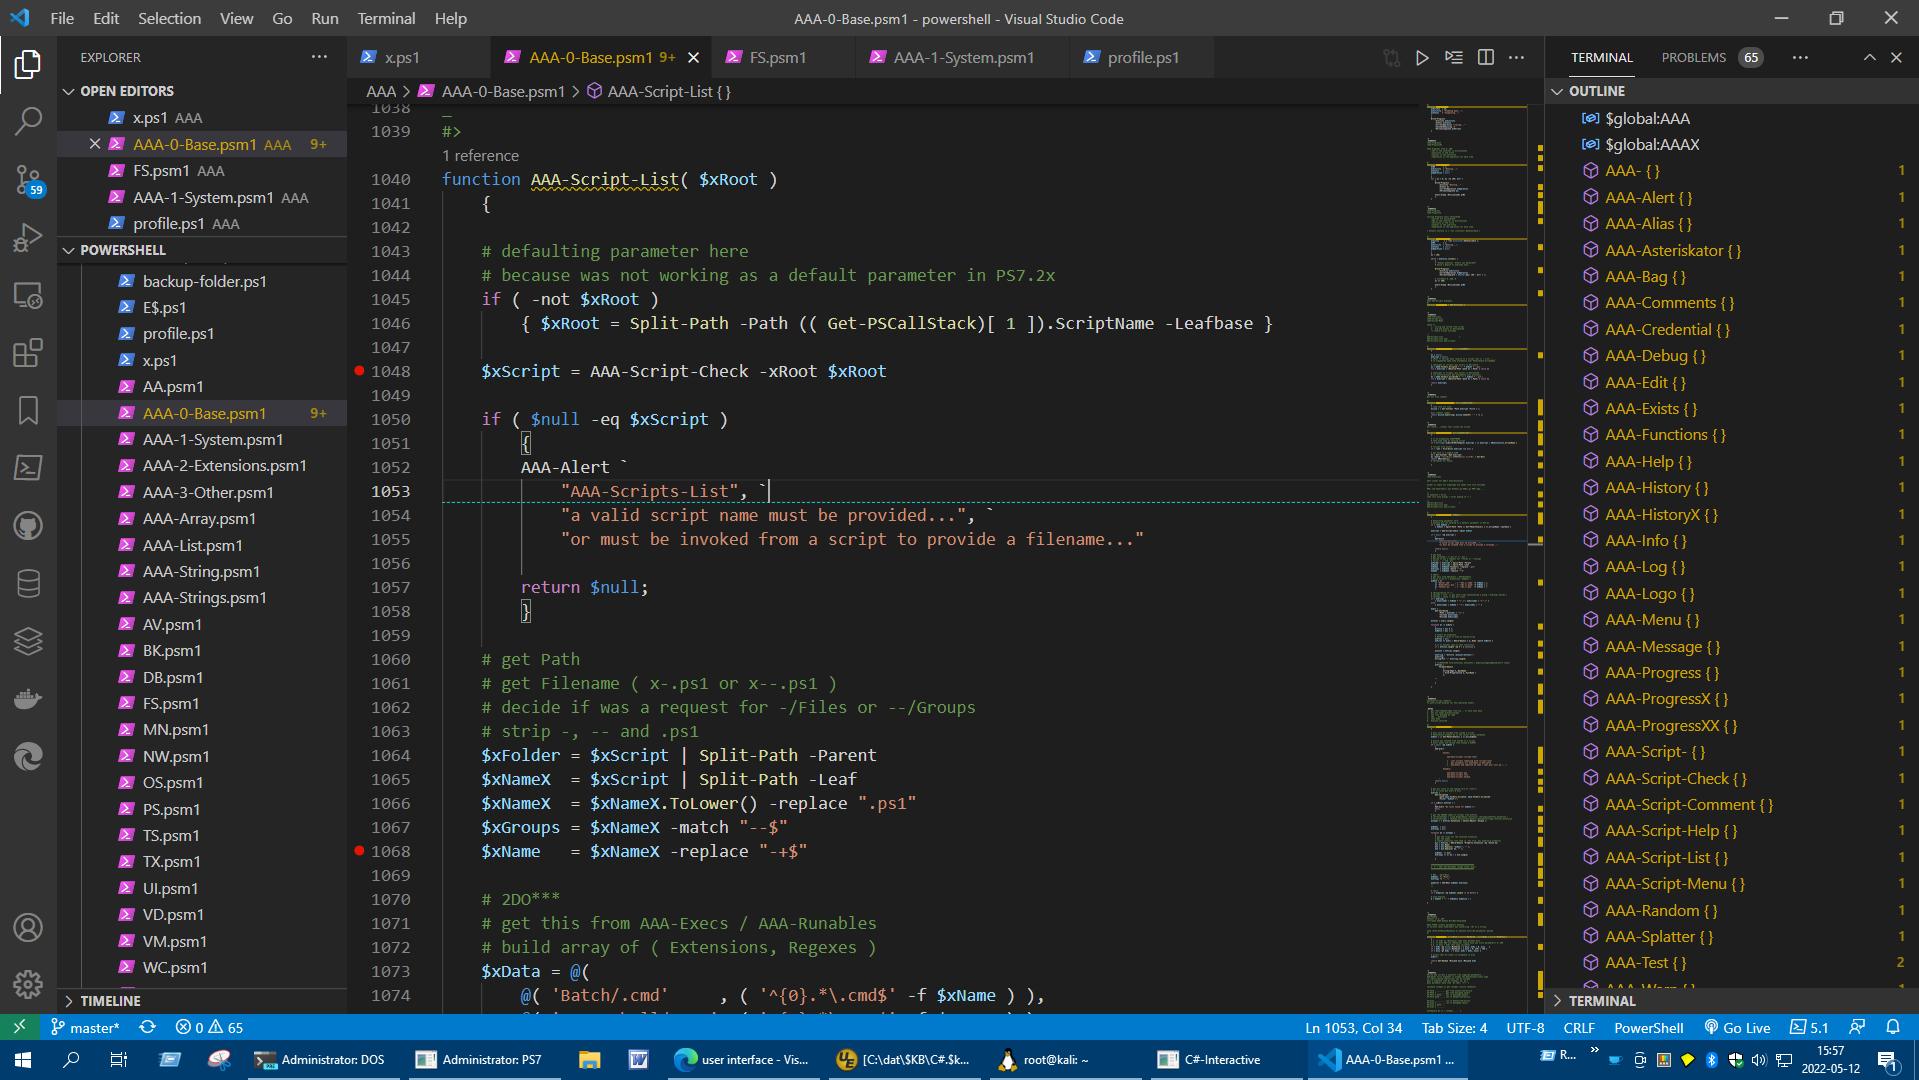The image size is (1919, 1080).
Task: Click the editor minimap
Action: pos(1476,558)
